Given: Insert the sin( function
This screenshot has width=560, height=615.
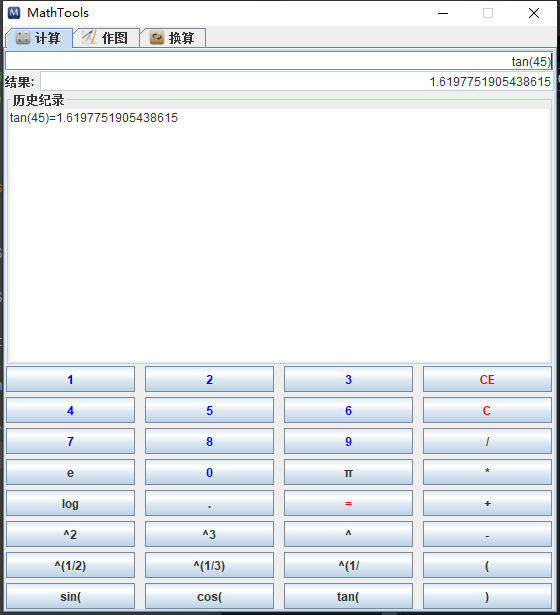Looking at the screenshot, I should click(x=71, y=596).
